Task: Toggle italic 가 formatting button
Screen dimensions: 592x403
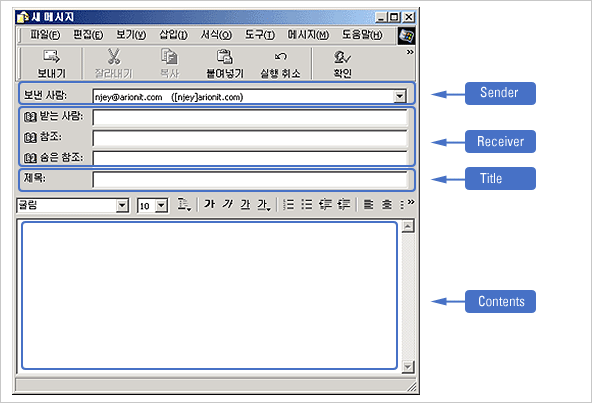Action: click(x=227, y=204)
